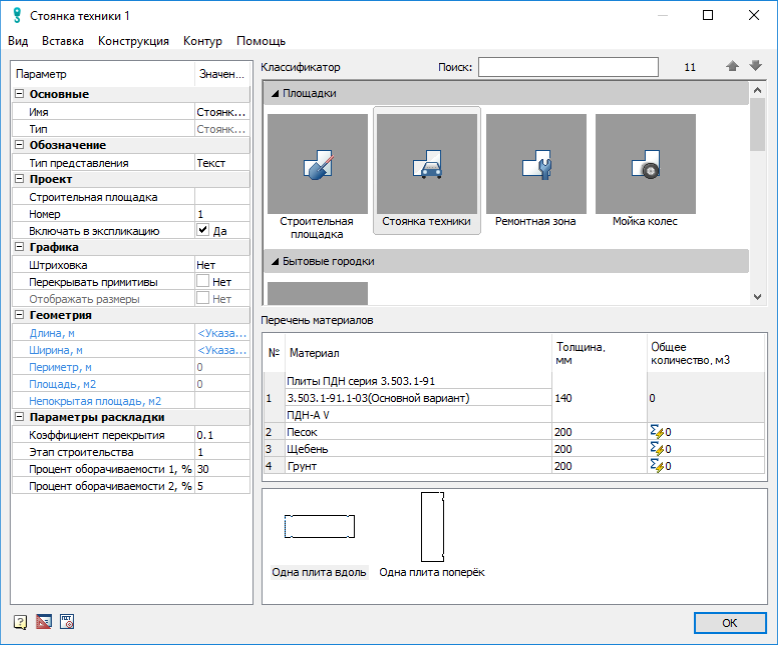Collapse the Обозначение property group
779x646 pixels.
point(19,145)
